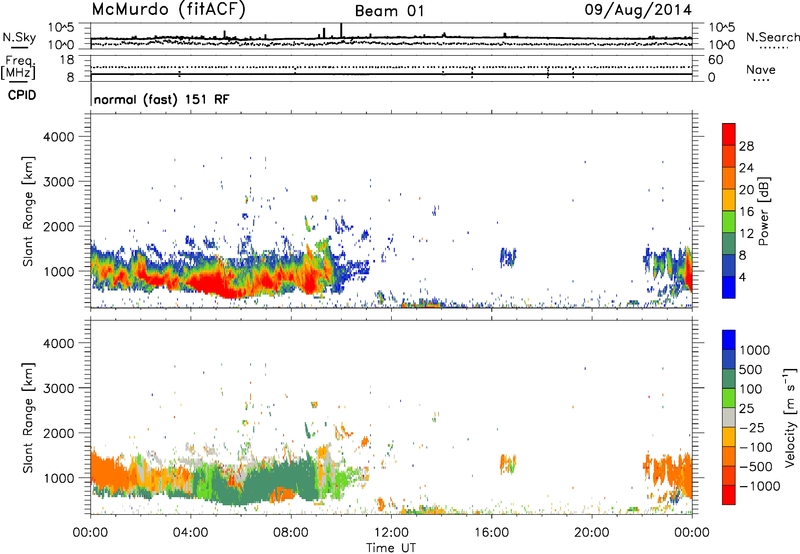Image resolution: width=800 pixels, height=554 pixels.
Task: Click the '08:00' time tick label
Action: click(291, 533)
